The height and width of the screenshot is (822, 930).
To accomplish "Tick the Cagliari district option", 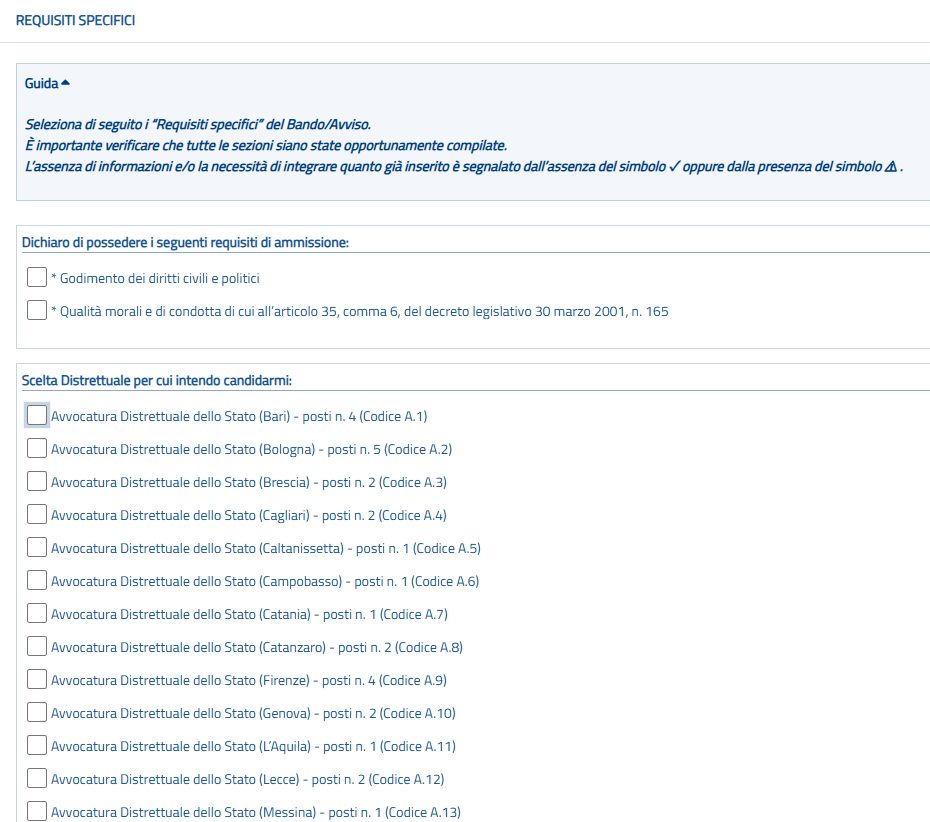I will pos(37,514).
